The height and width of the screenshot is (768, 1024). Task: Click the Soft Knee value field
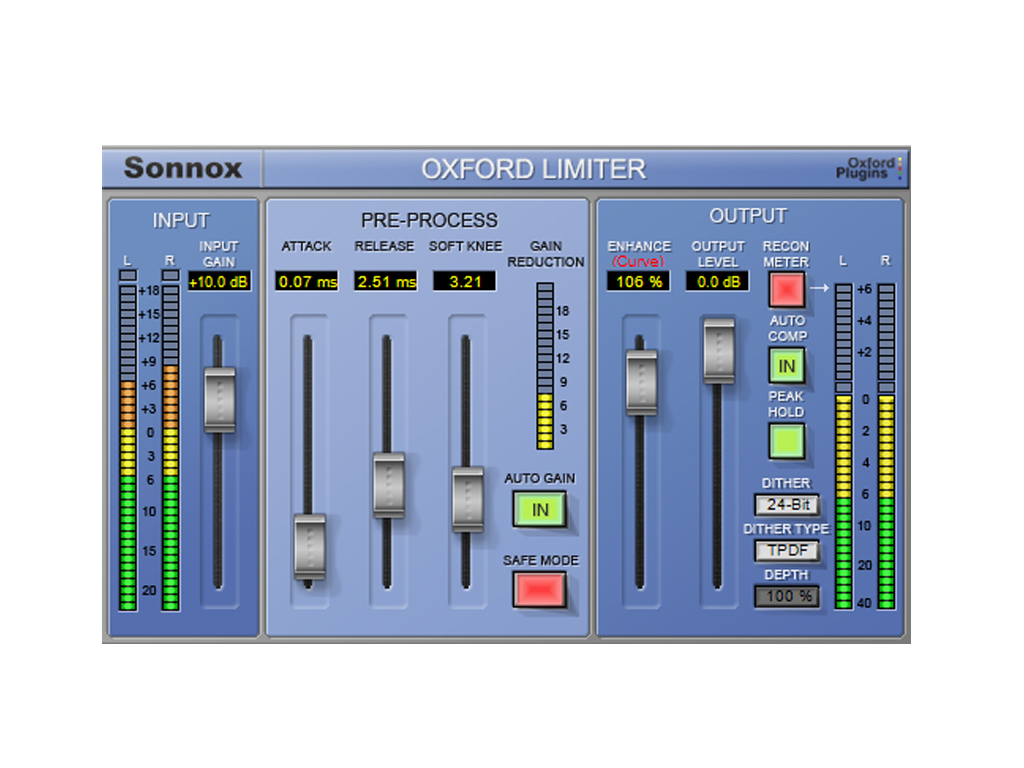465,282
